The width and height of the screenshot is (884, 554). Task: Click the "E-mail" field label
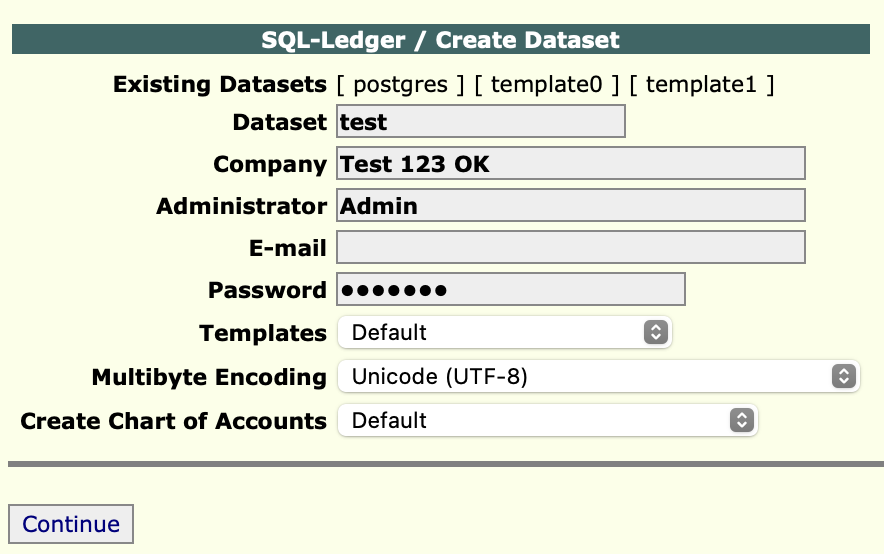287,248
